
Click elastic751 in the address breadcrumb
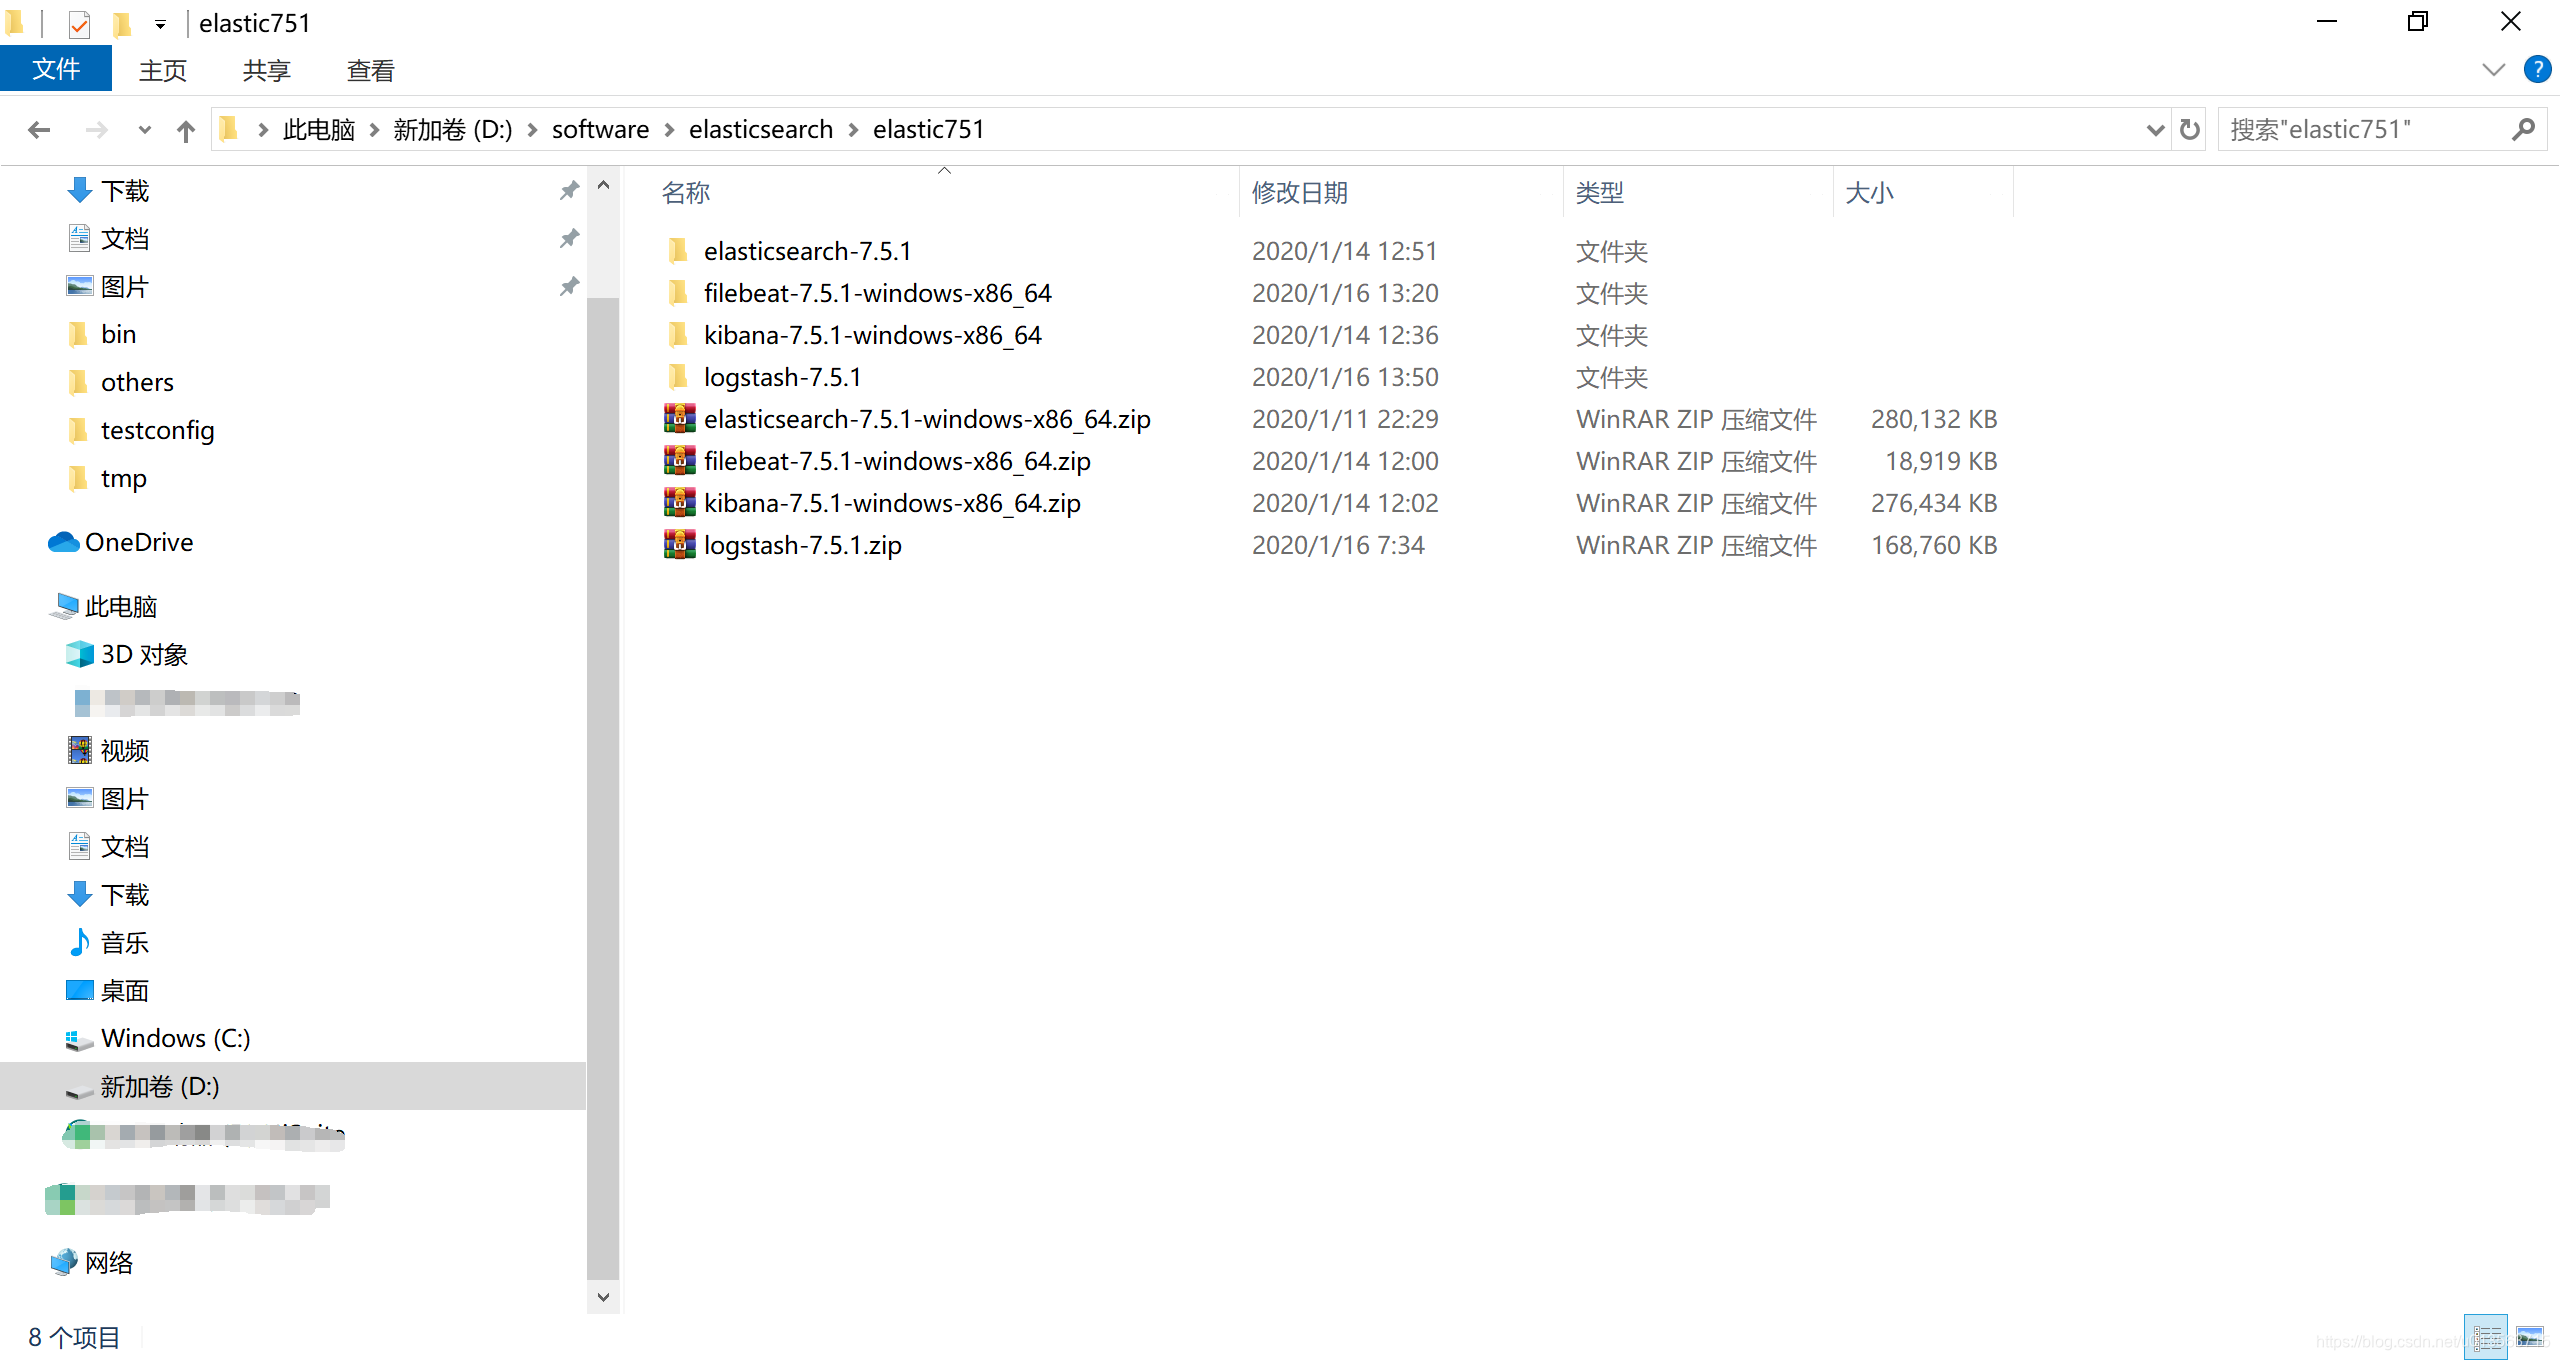point(928,130)
